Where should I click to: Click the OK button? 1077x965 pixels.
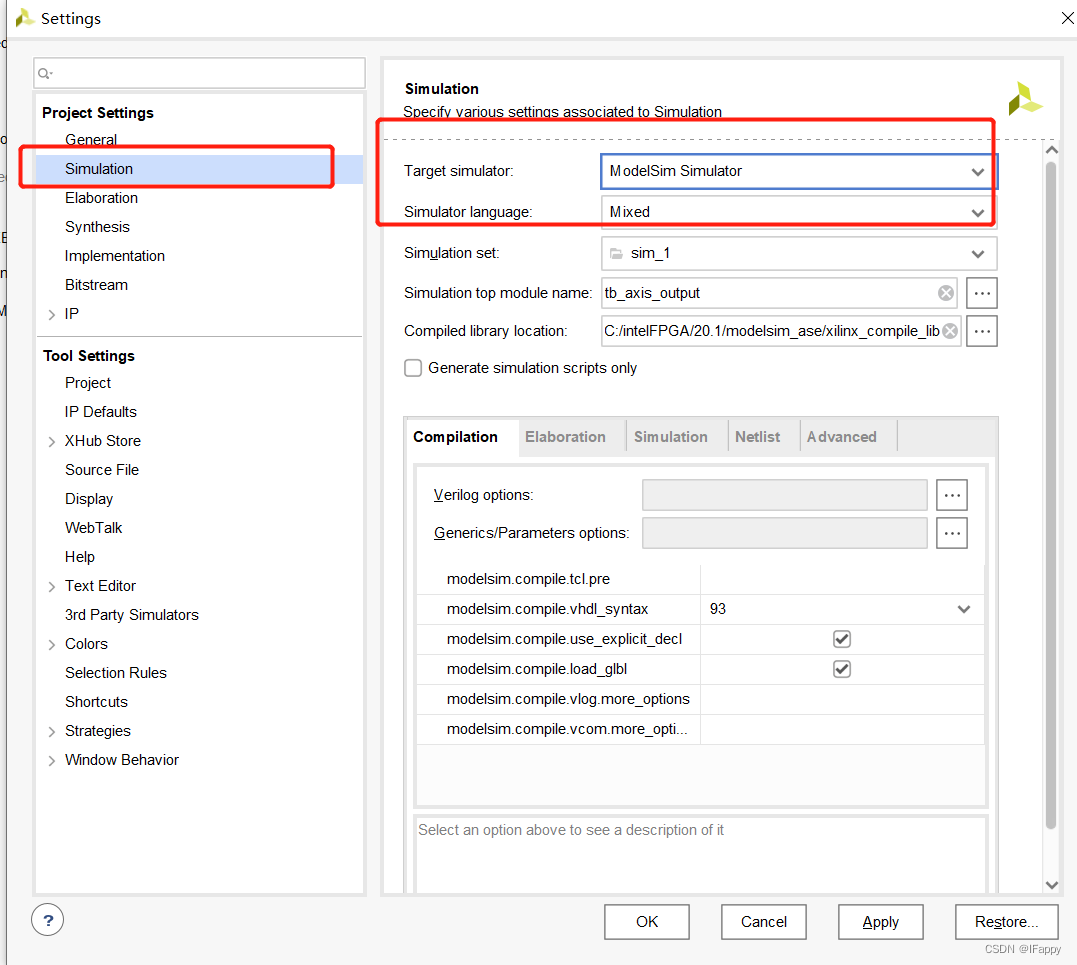coord(647,922)
